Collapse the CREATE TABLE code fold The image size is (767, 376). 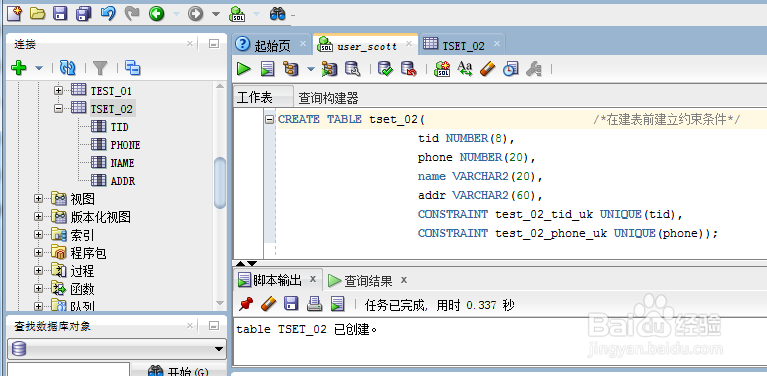pyautogui.click(x=270, y=119)
